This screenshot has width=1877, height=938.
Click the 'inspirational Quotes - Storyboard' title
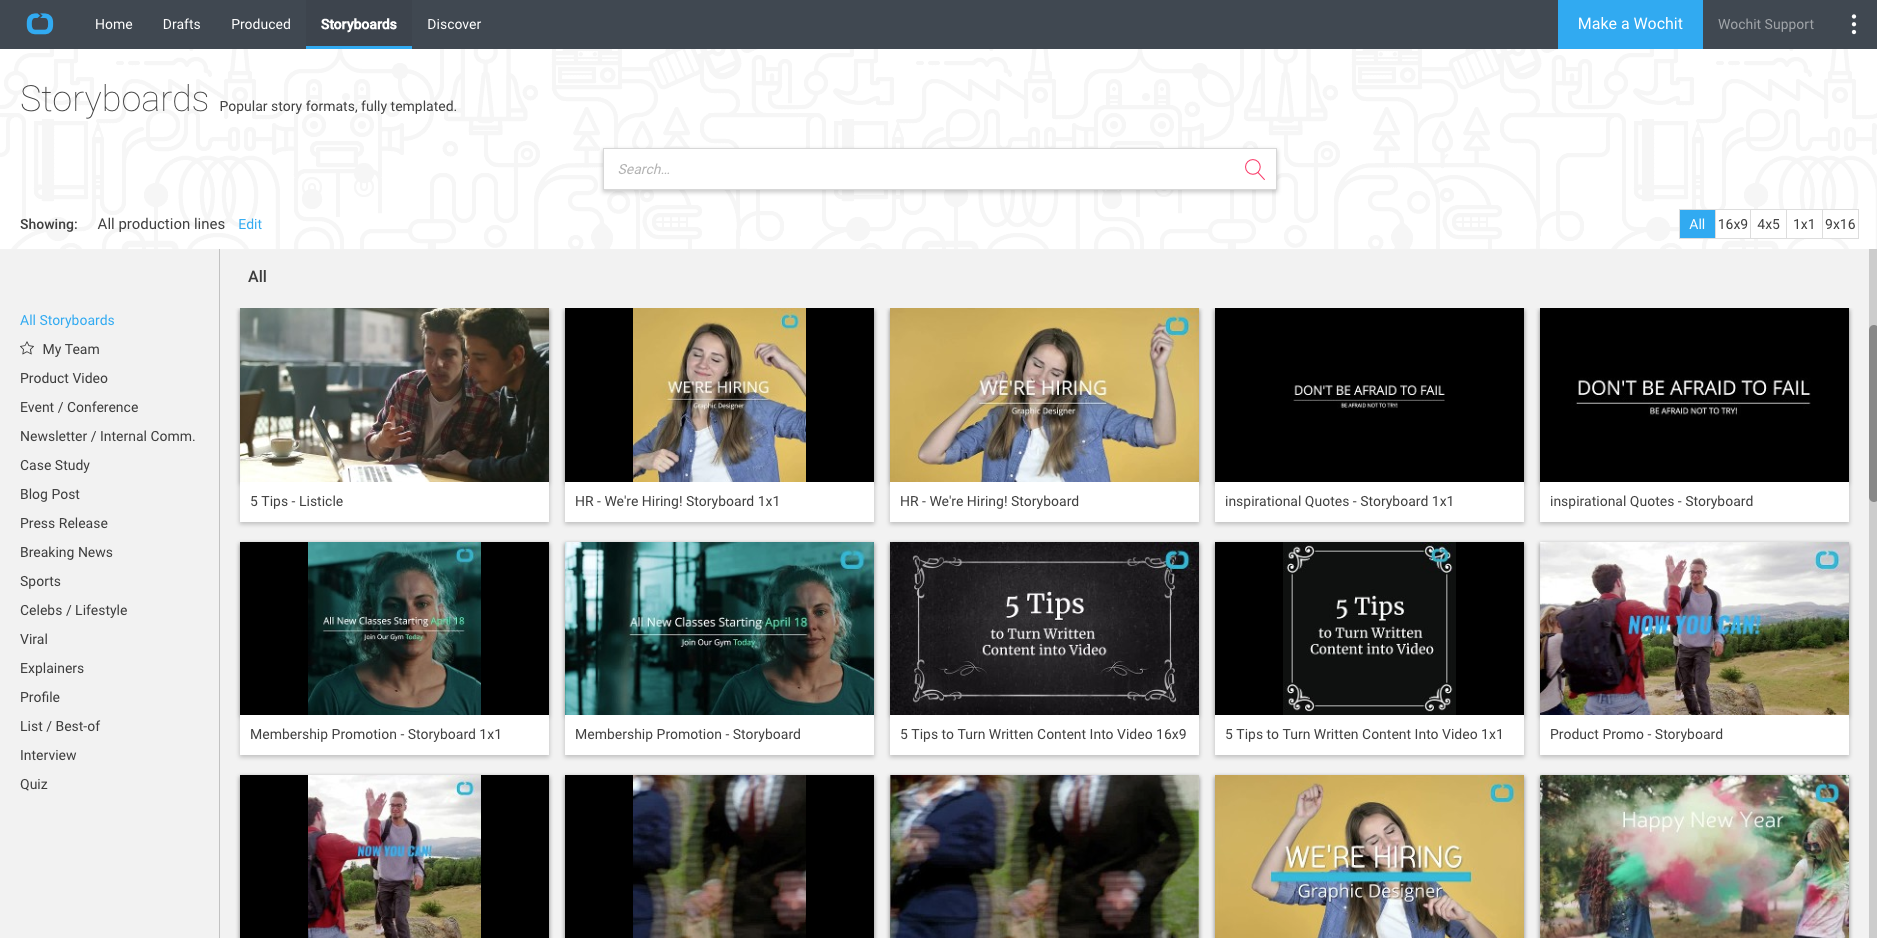point(1651,501)
